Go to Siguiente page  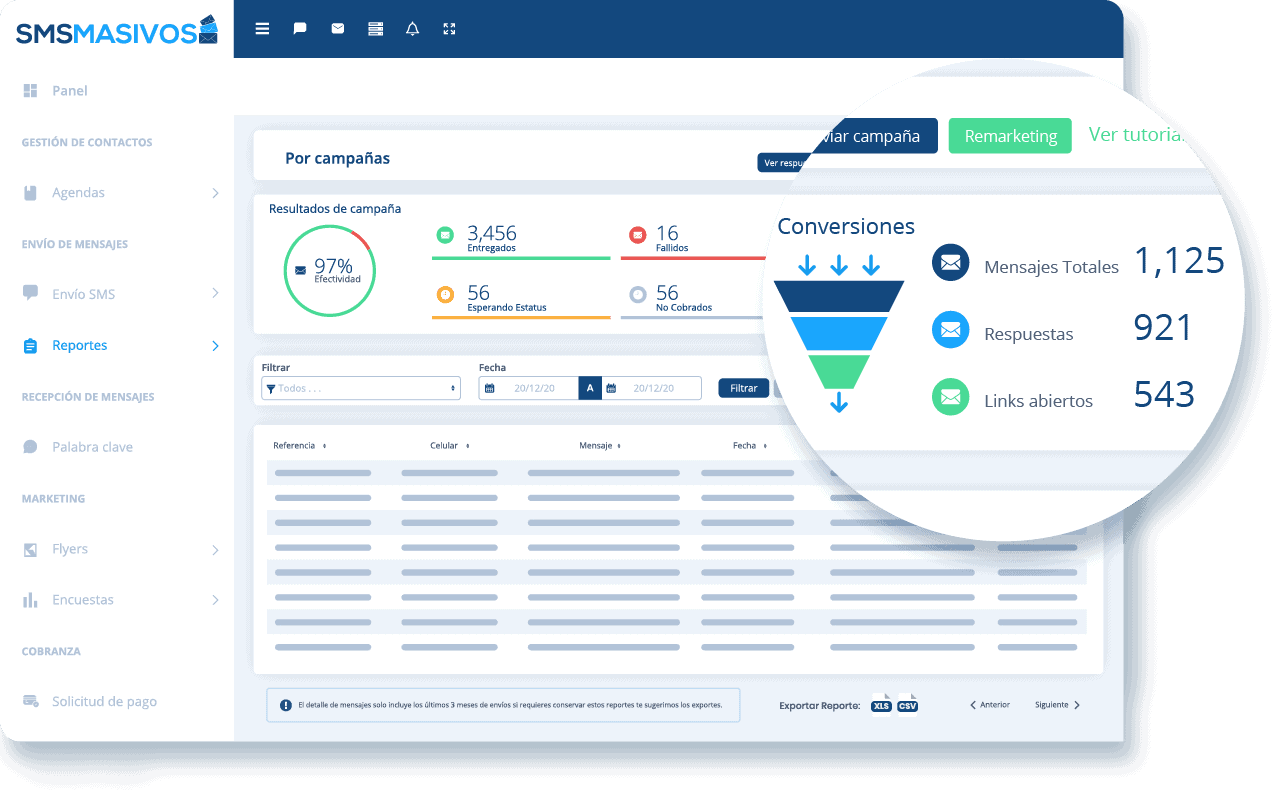(x=1057, y=705)
